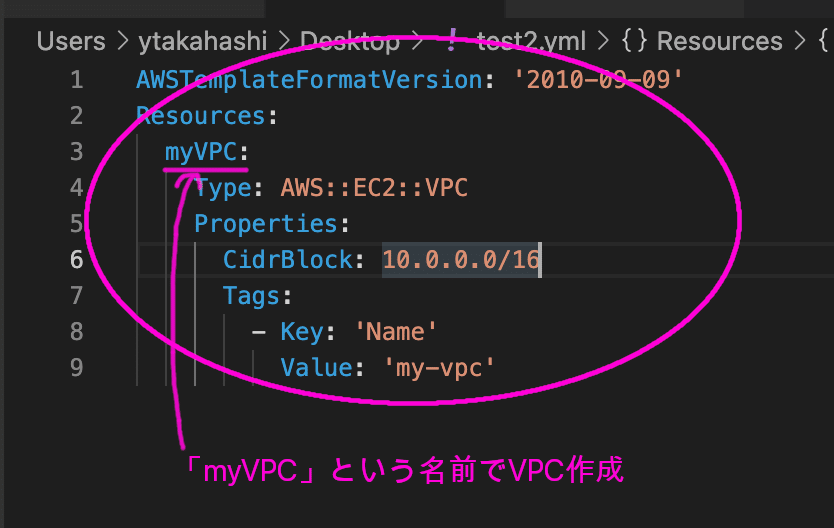Click line number 6 in gutter
The width and height of the screenshot is (834, 528).
(x=77, y=259)
